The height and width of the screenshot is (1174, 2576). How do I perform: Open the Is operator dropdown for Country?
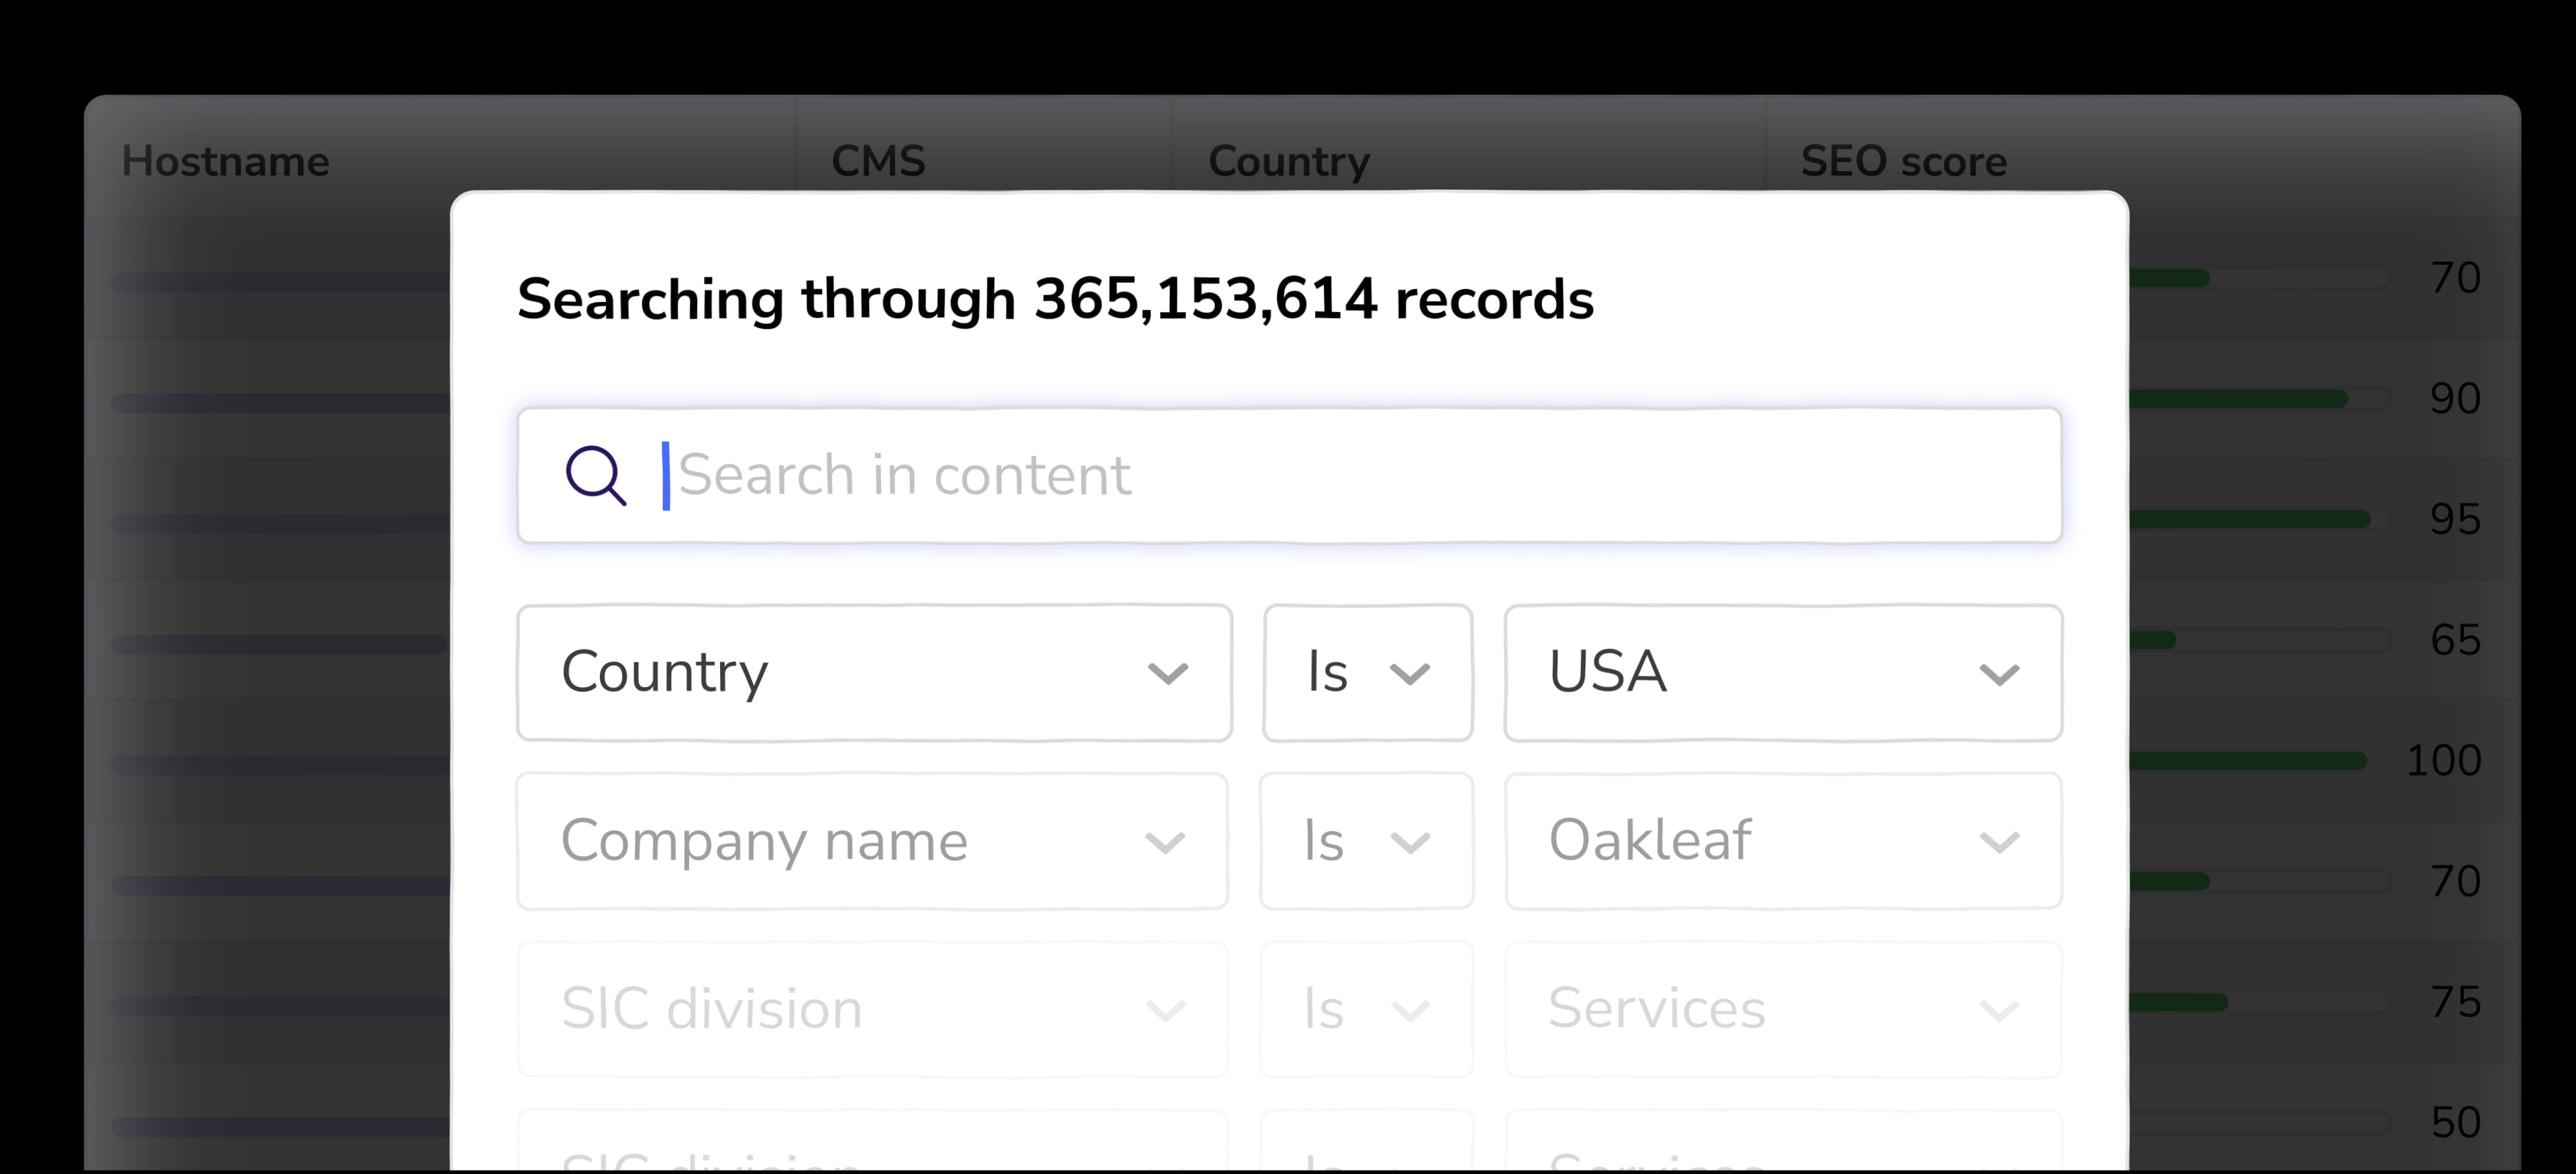coord(1367,672)
